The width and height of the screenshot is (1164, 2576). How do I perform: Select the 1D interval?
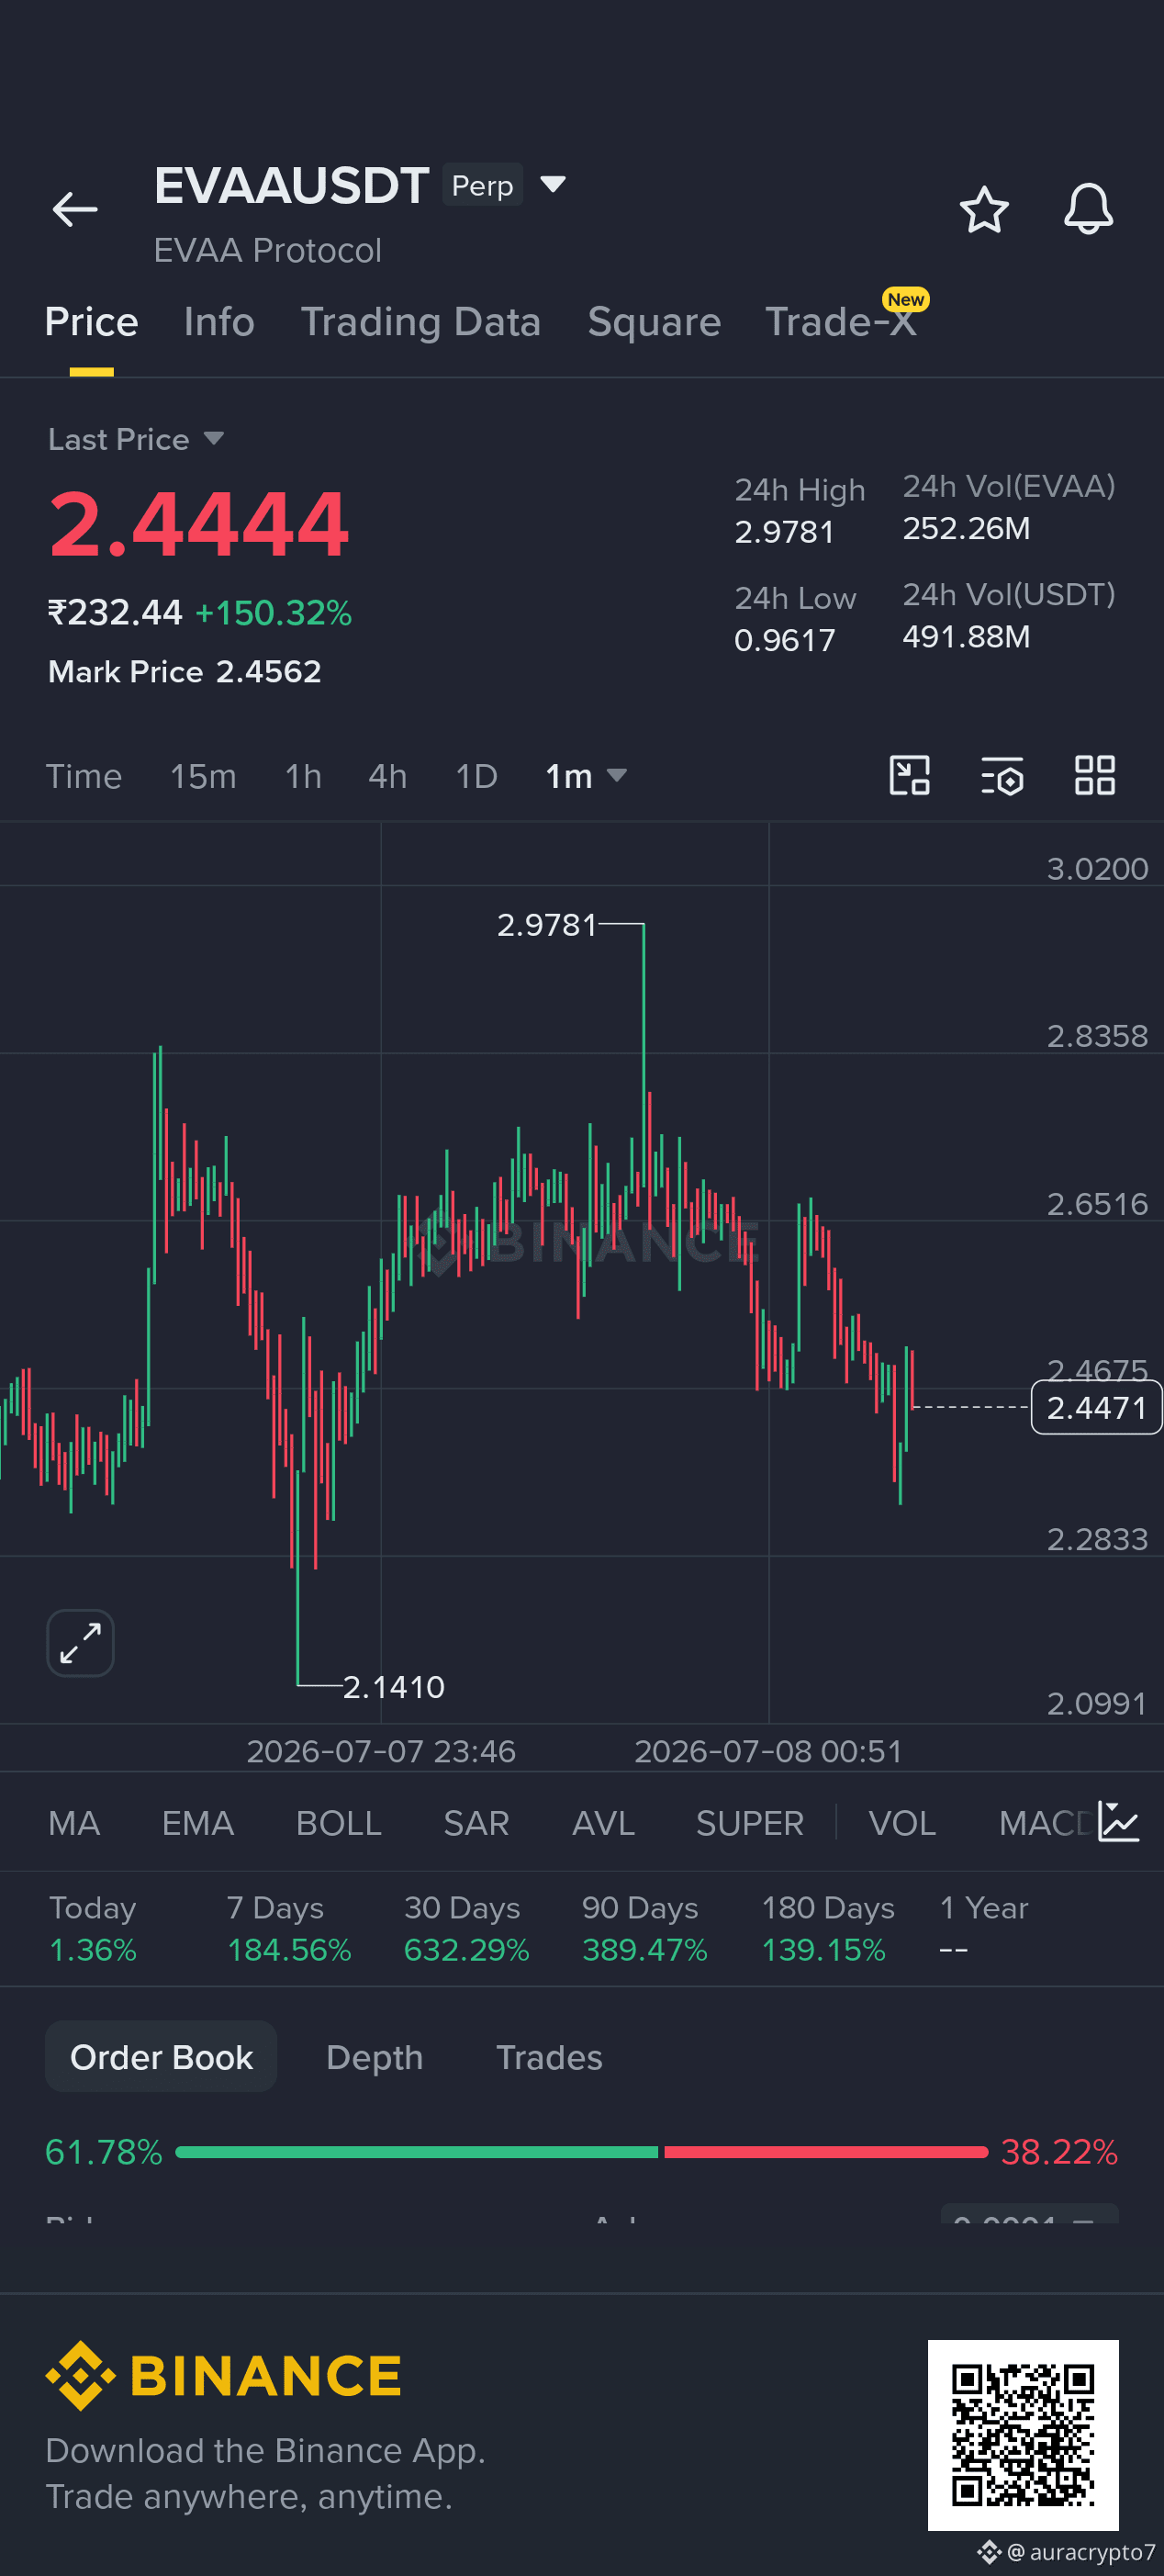click(x=476, y=776)
